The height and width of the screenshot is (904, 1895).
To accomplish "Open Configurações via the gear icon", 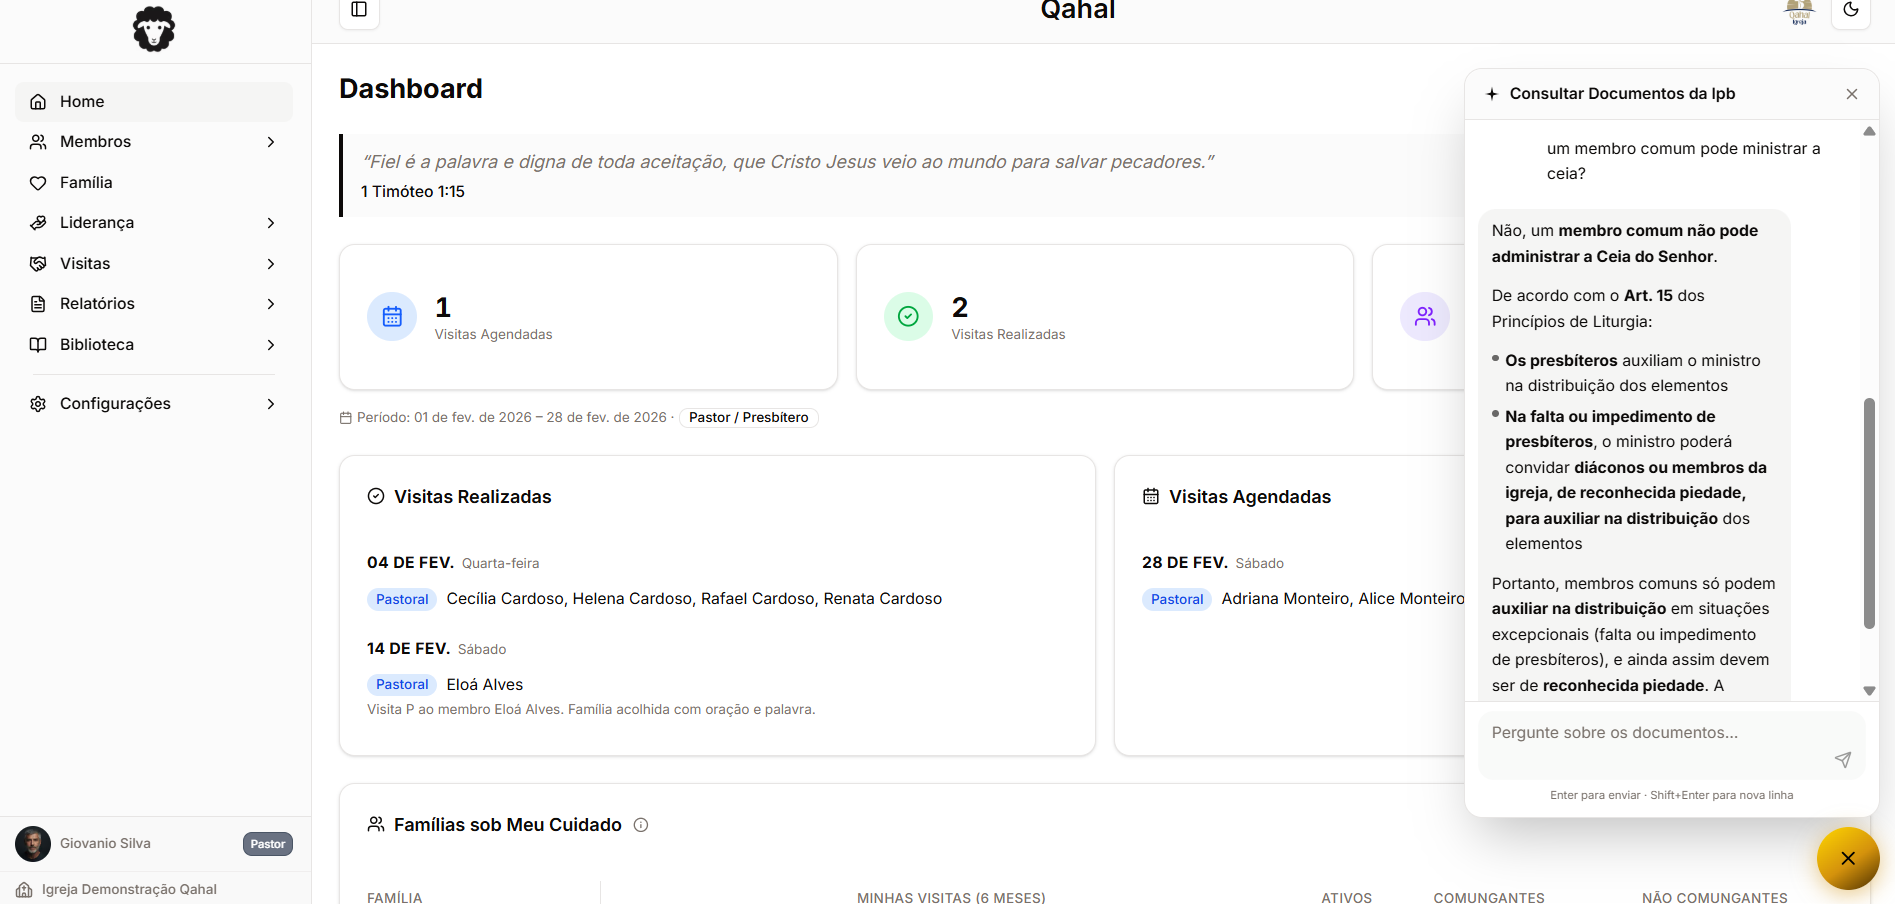I will [37, 403].
